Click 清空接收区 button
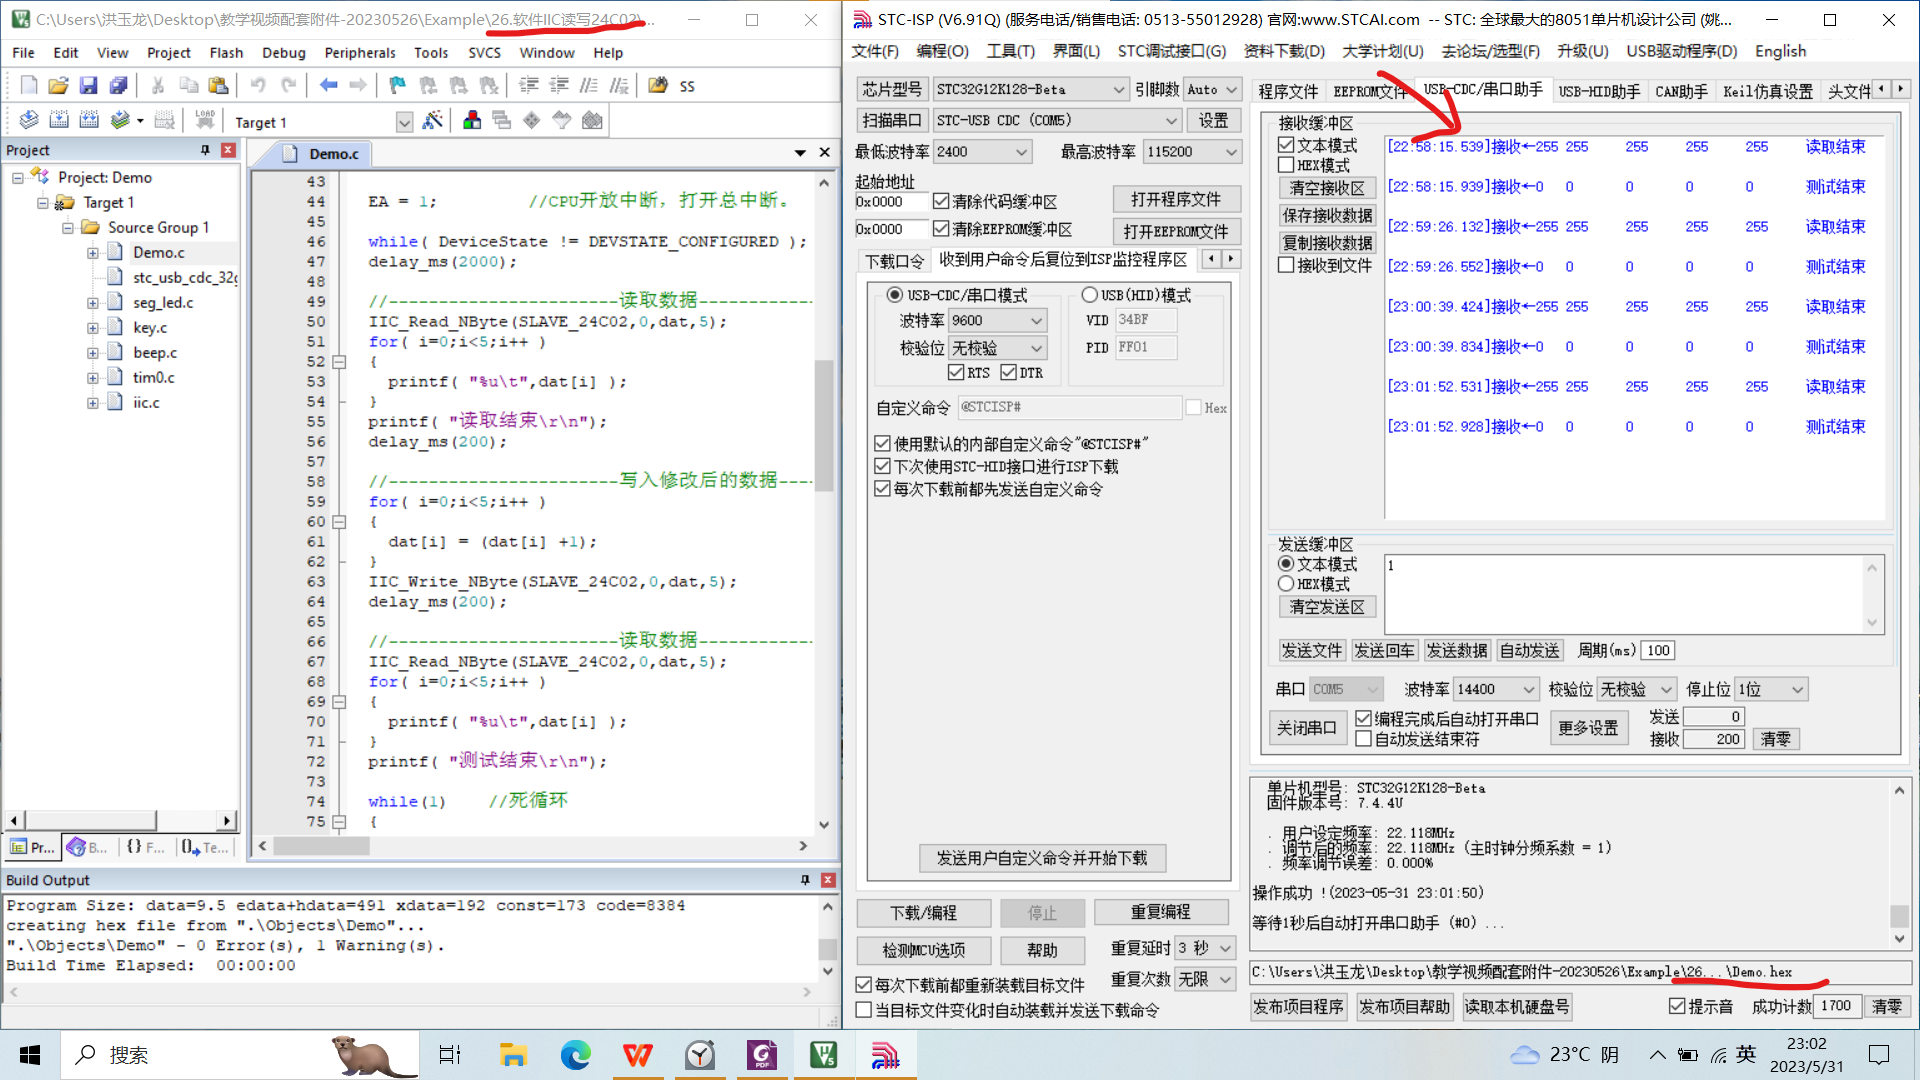Screen dimensions: 1920x1080 [1327, 188]
